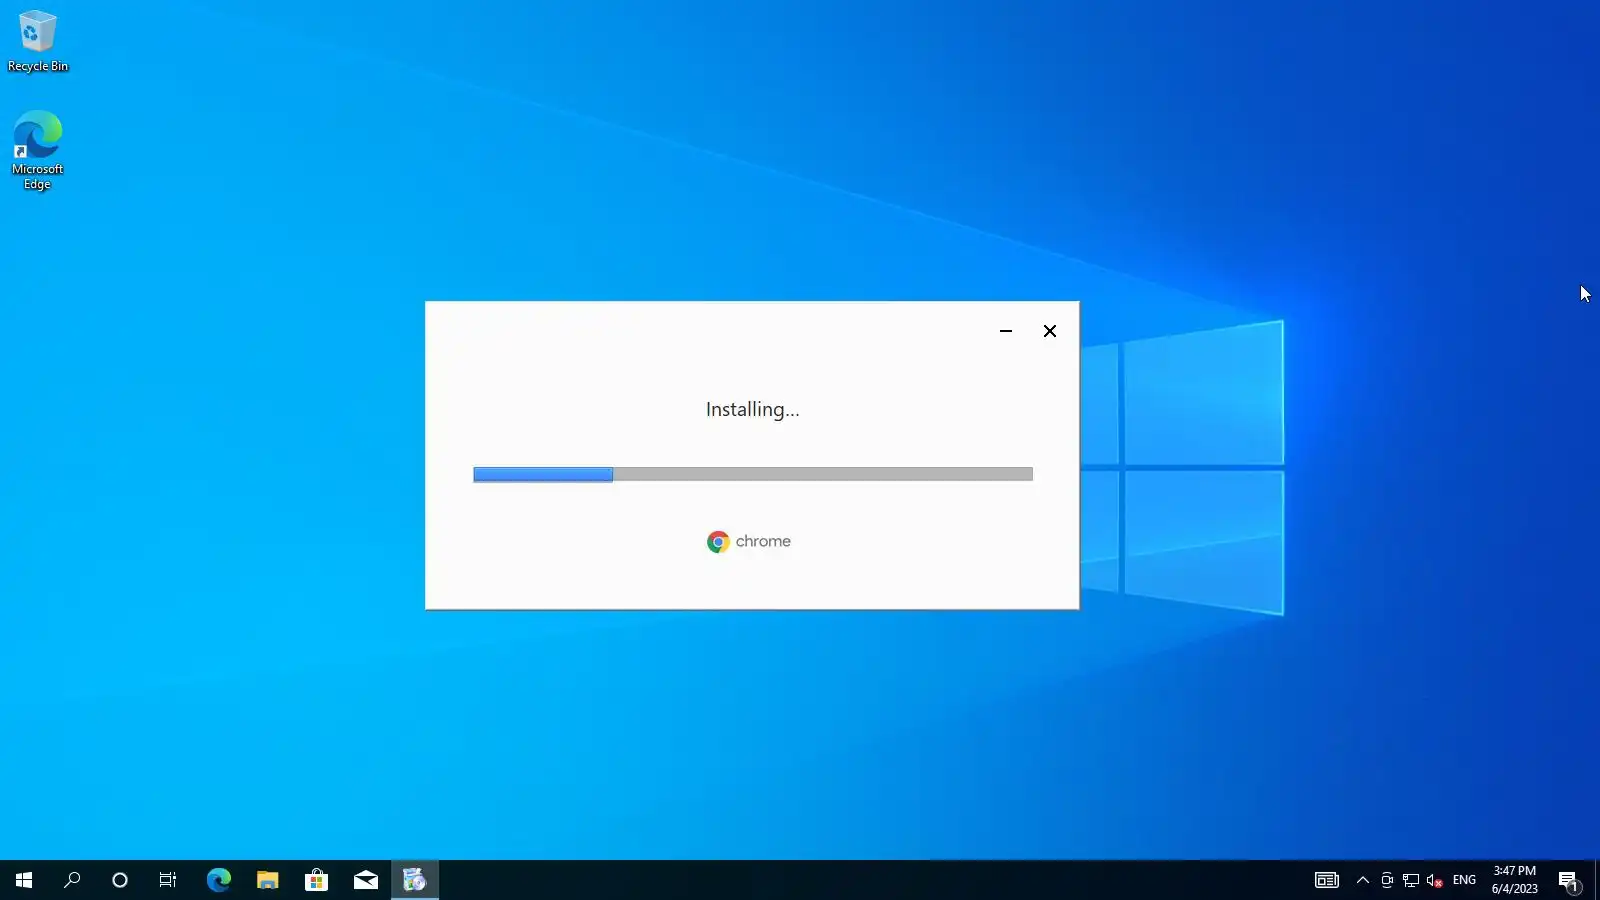Launch Microsoft Edge from the taskbar
The width and height of the screenshot is (1600, 900).
tap(218, 880)
